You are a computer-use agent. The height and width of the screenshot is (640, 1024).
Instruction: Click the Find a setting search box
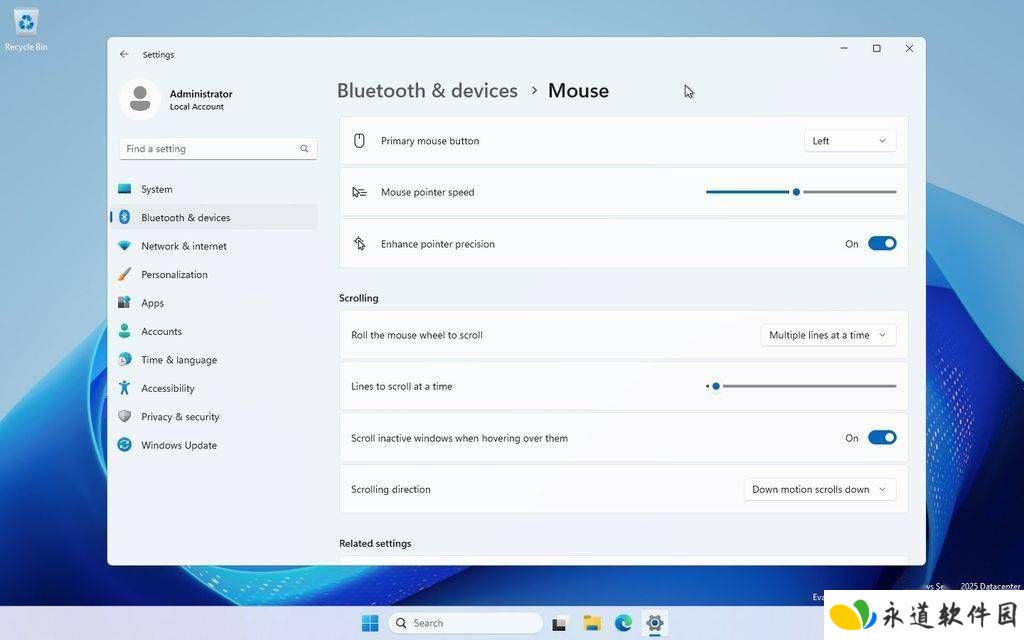pyautogui.click(x=218, y=149)
